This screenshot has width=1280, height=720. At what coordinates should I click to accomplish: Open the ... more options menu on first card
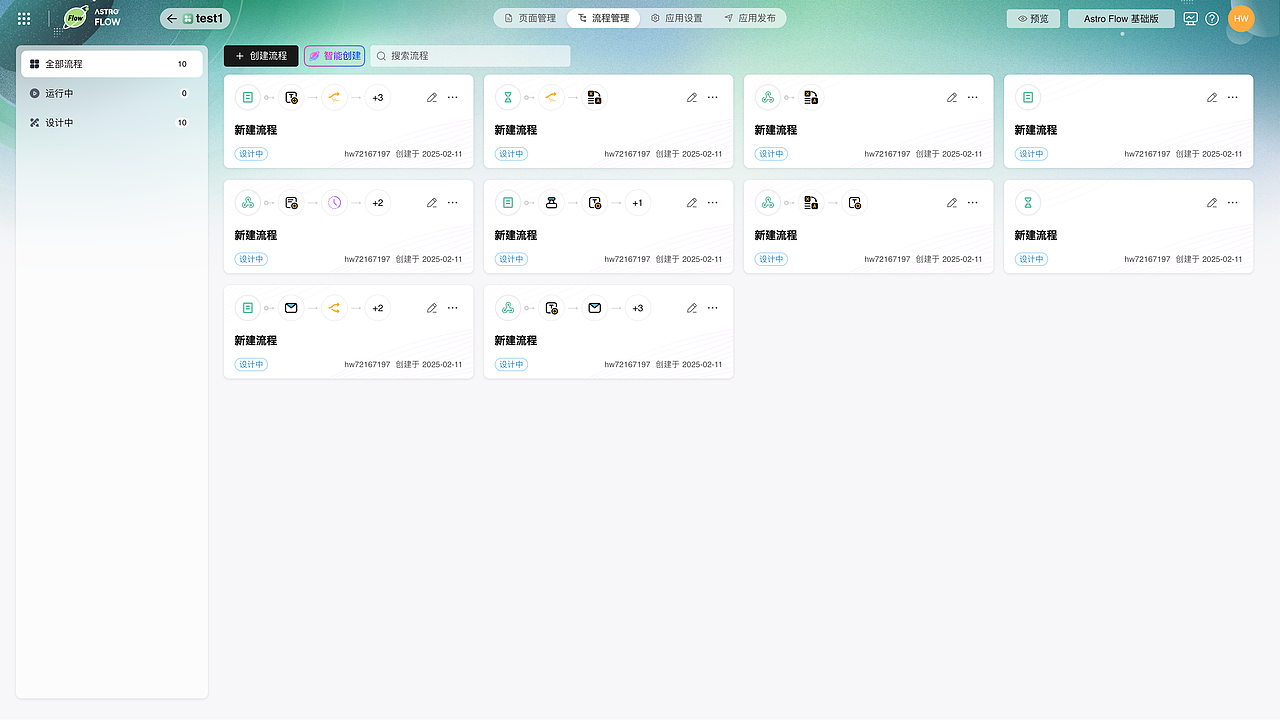(x=452, y=97)
